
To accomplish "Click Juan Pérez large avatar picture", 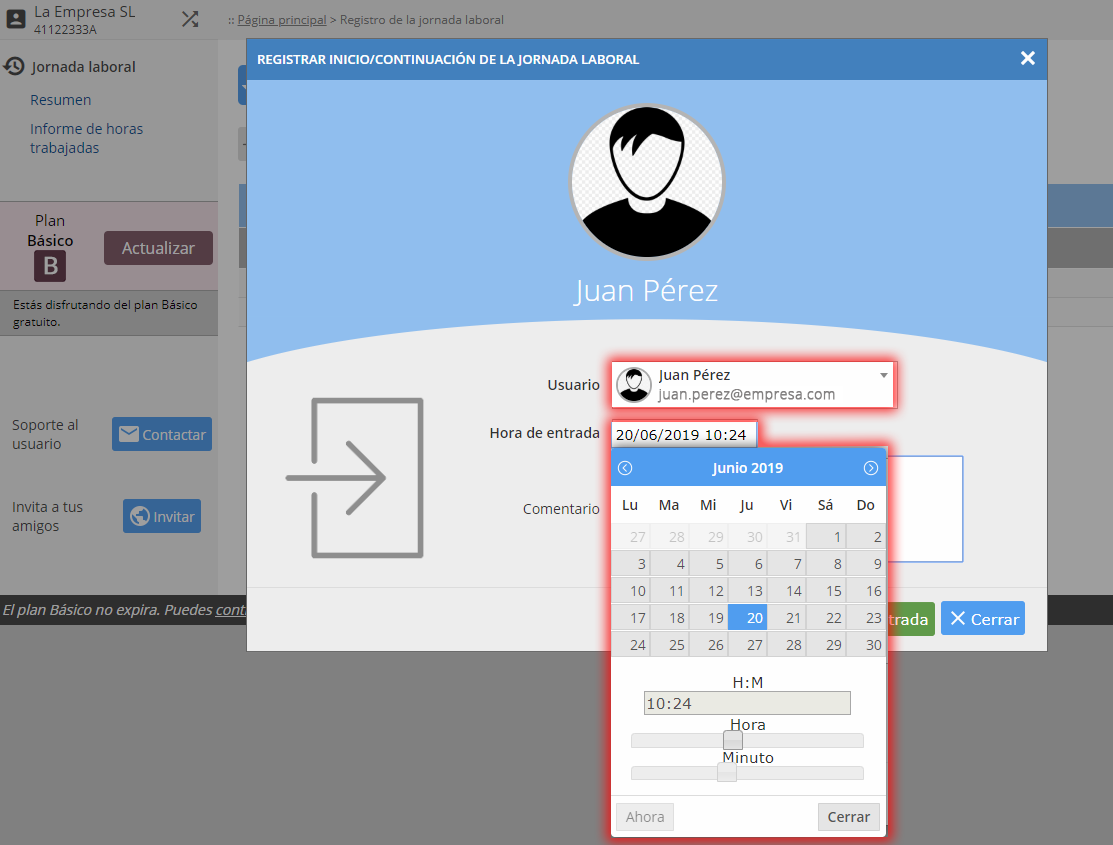I will [647, 182].
